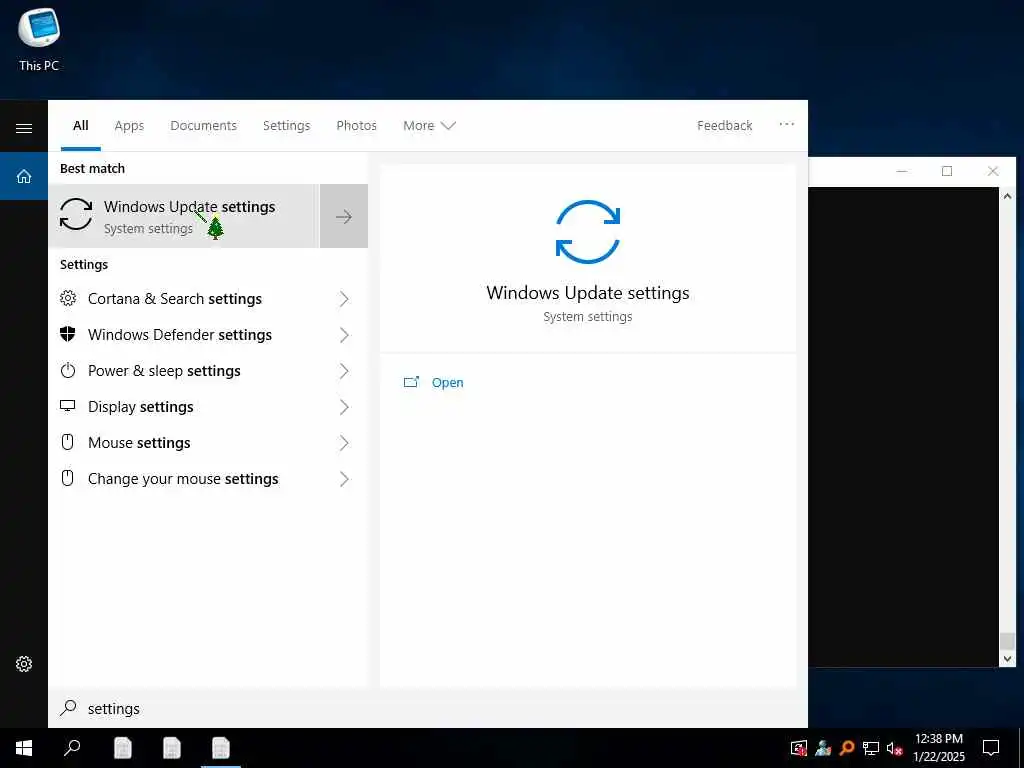Click the network tray icon
The image size is (1024, 768).
tap(871, 748)
